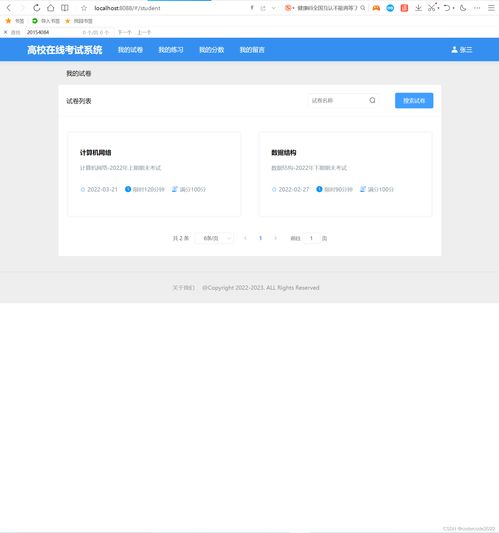Screen dimensions: 499x533
Task: Click the search magnifier in exam name field
Action: [372, 100]
